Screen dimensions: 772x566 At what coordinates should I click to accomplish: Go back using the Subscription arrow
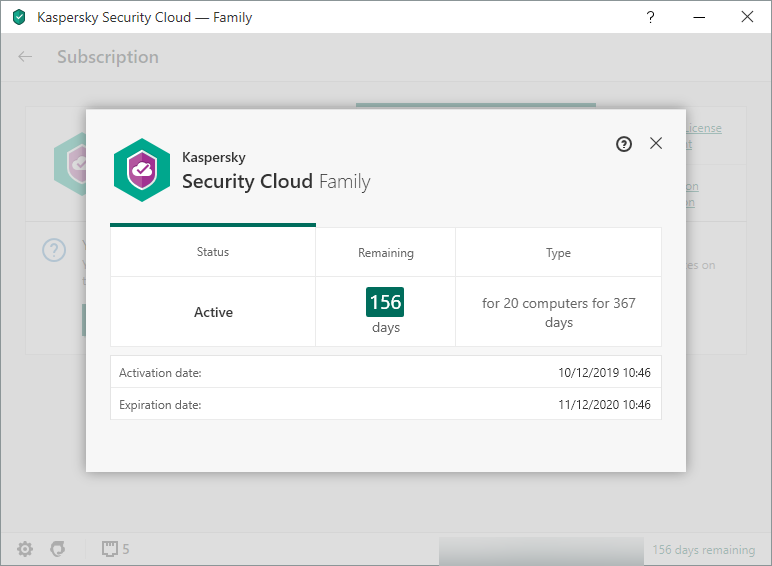point(25,57)
